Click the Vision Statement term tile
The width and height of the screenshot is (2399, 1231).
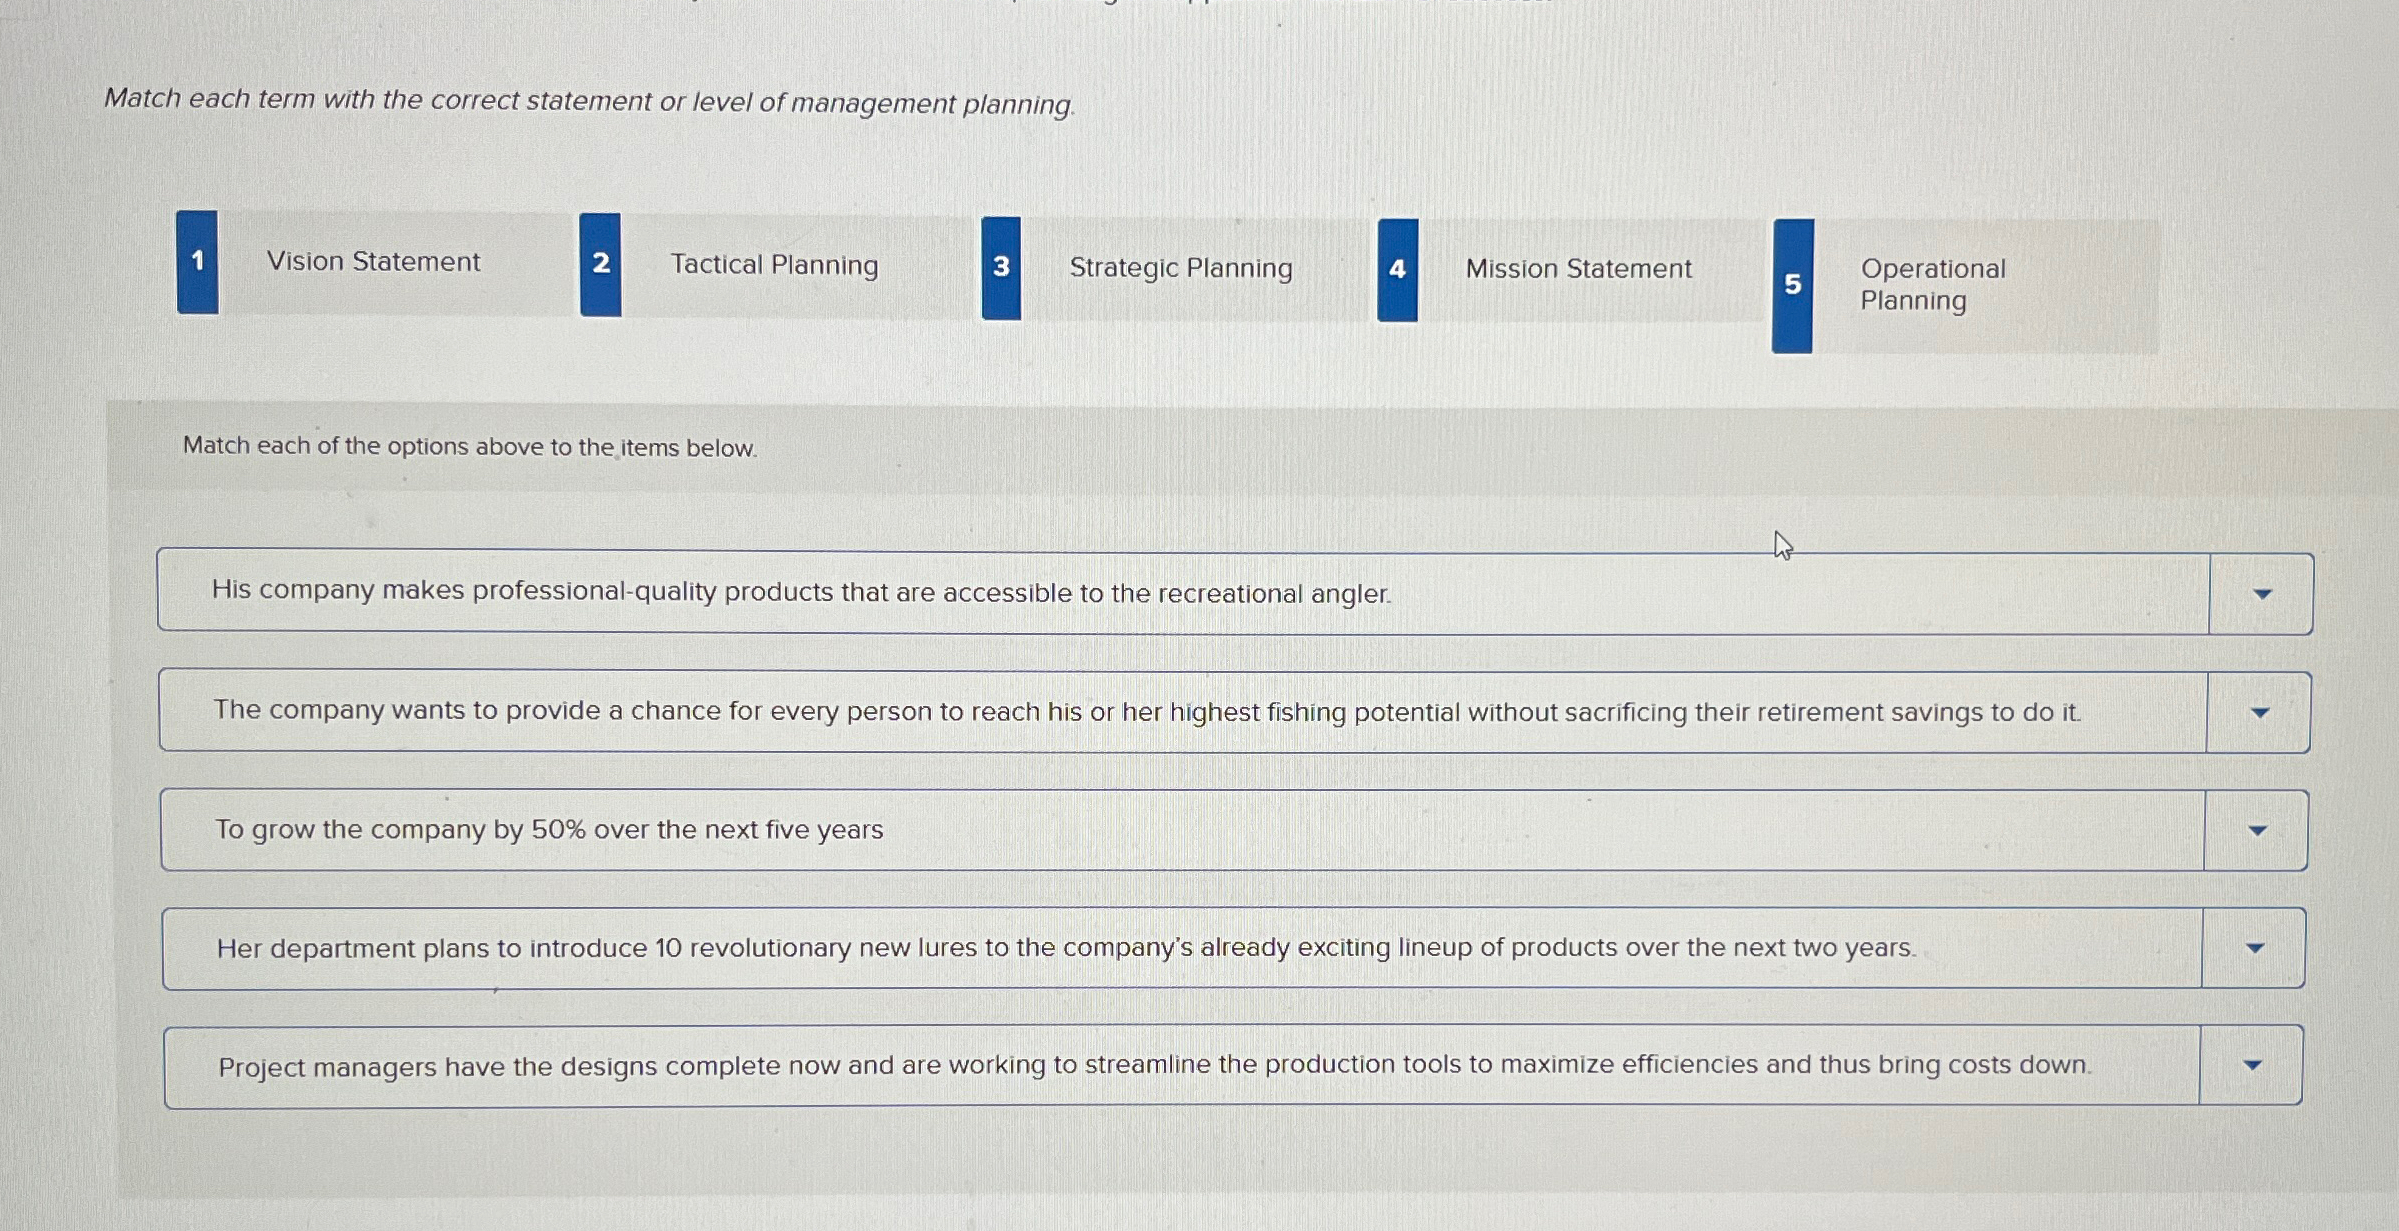tap(373, 262)
